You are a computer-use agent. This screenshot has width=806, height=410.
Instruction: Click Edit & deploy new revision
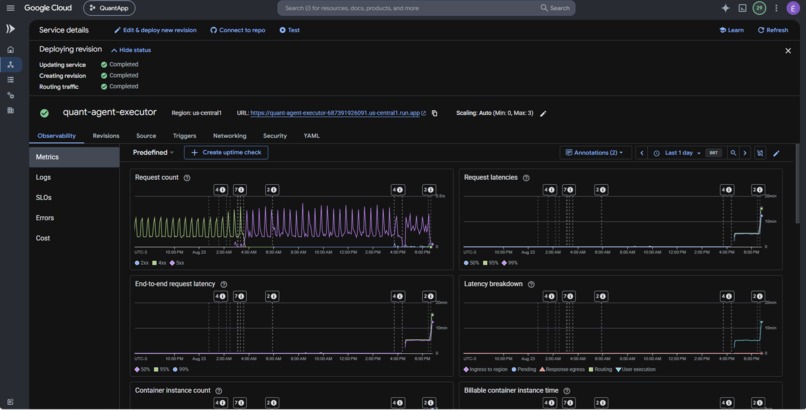155,30
